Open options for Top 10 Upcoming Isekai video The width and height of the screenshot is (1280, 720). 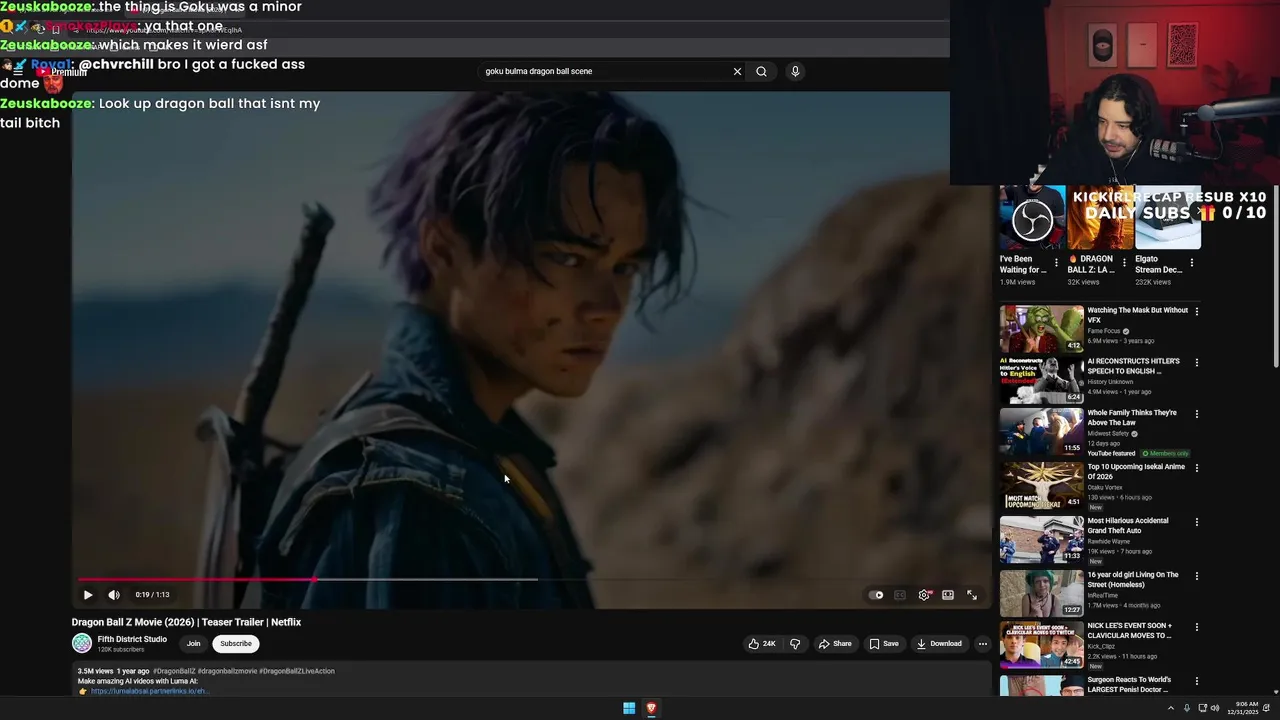[x=1196, y=467]
